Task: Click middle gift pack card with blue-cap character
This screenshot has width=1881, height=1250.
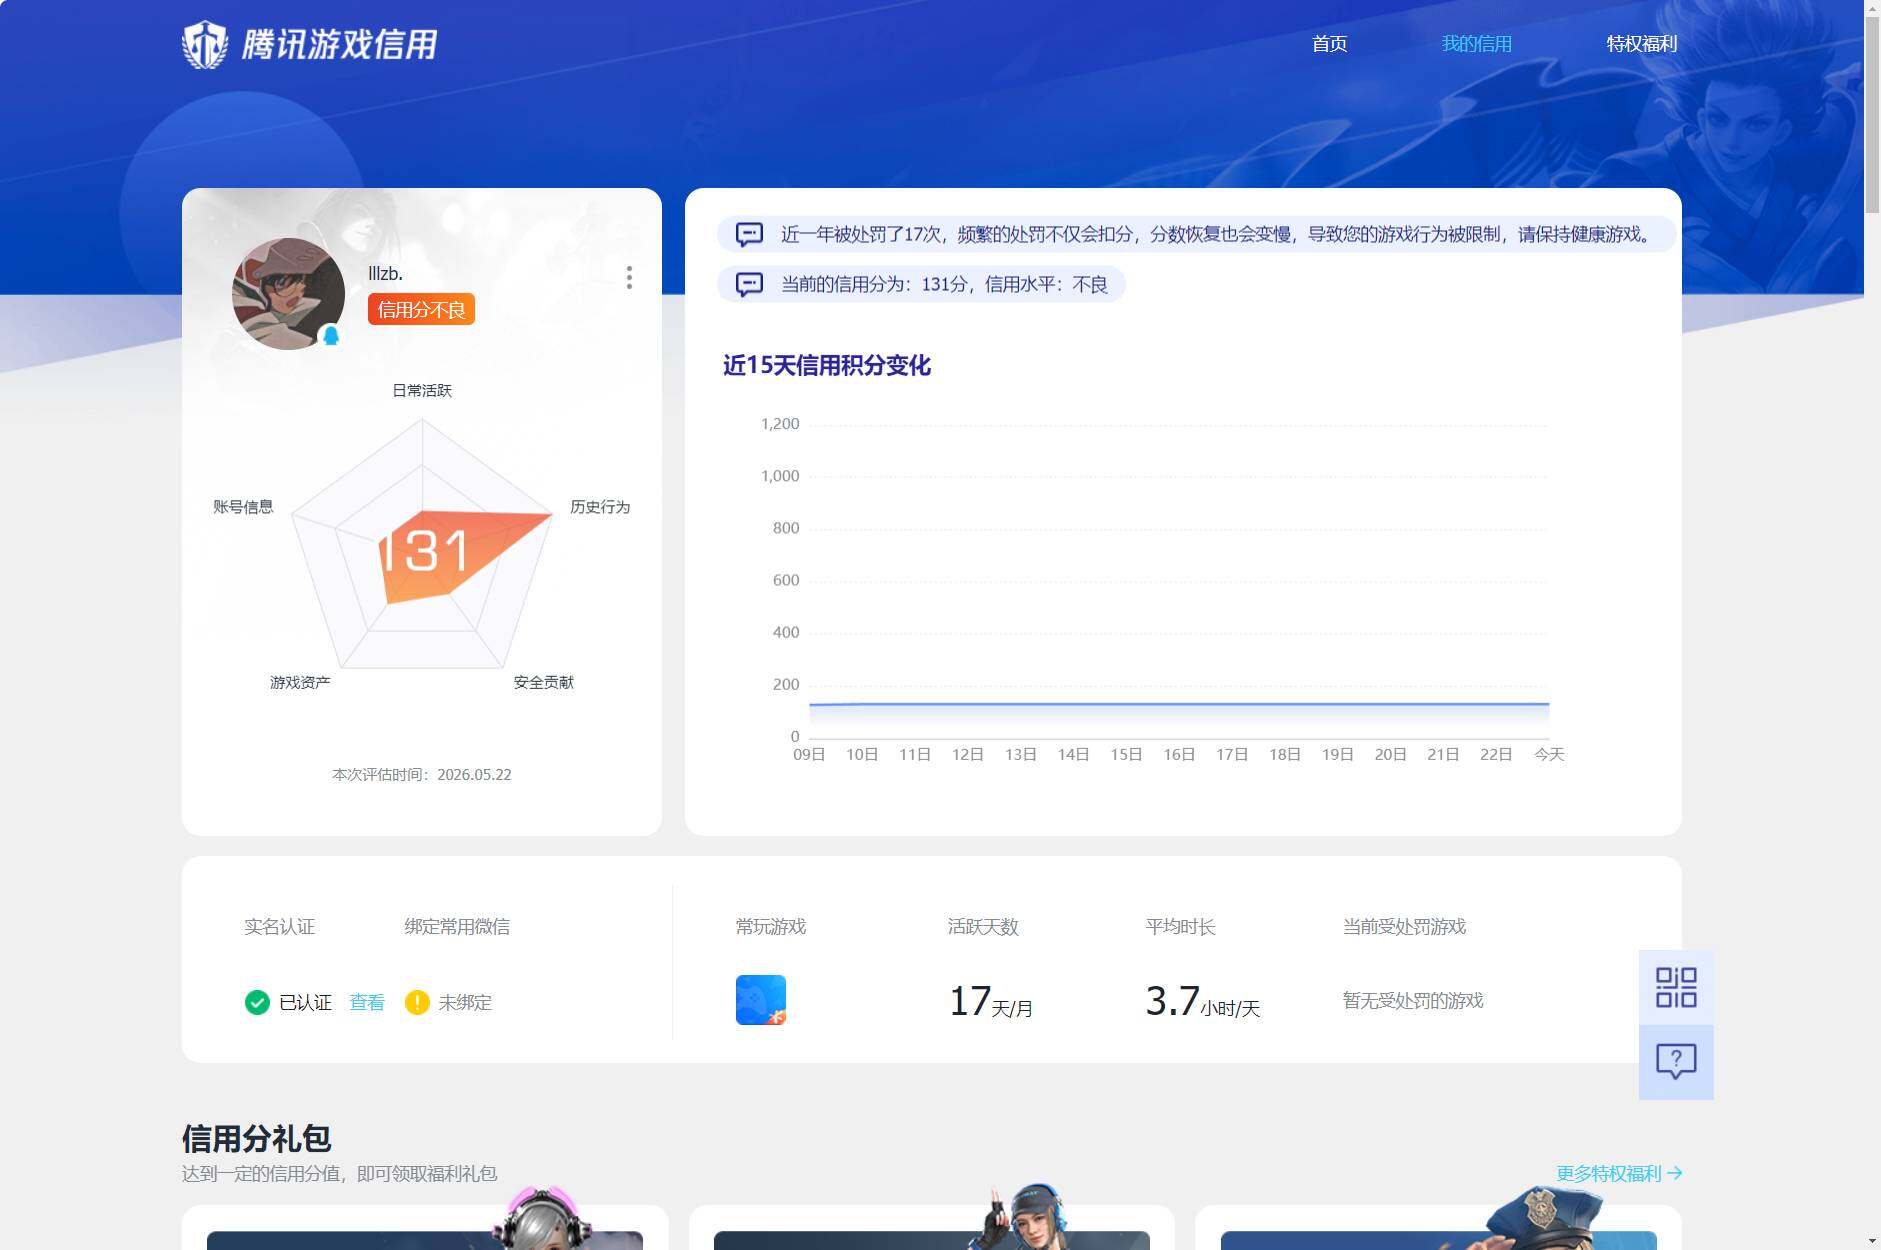Action: (932, 1227)
